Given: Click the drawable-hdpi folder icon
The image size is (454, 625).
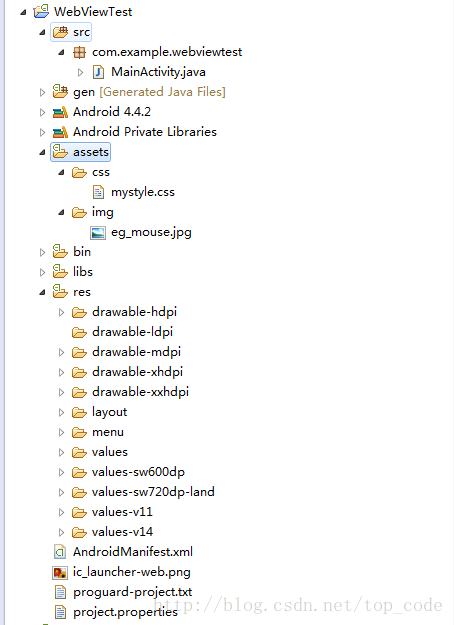Looking at the screenshot, I should (79, 312).
